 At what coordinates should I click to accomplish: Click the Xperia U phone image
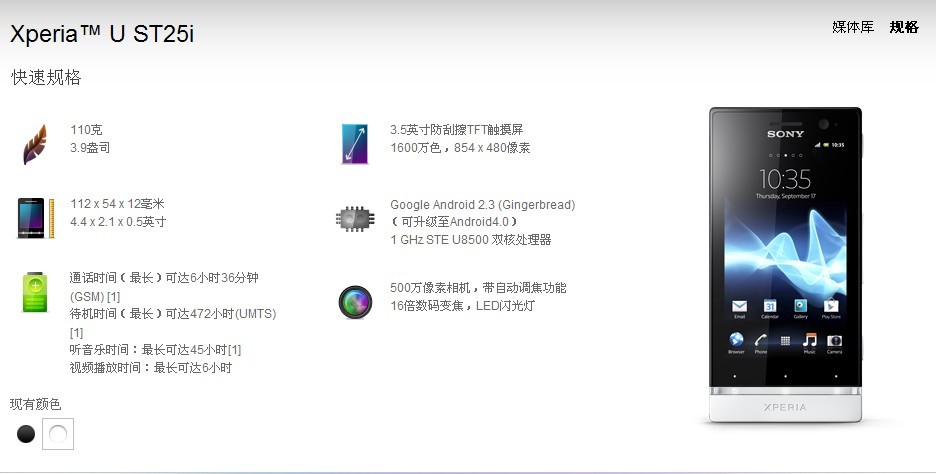785,266
